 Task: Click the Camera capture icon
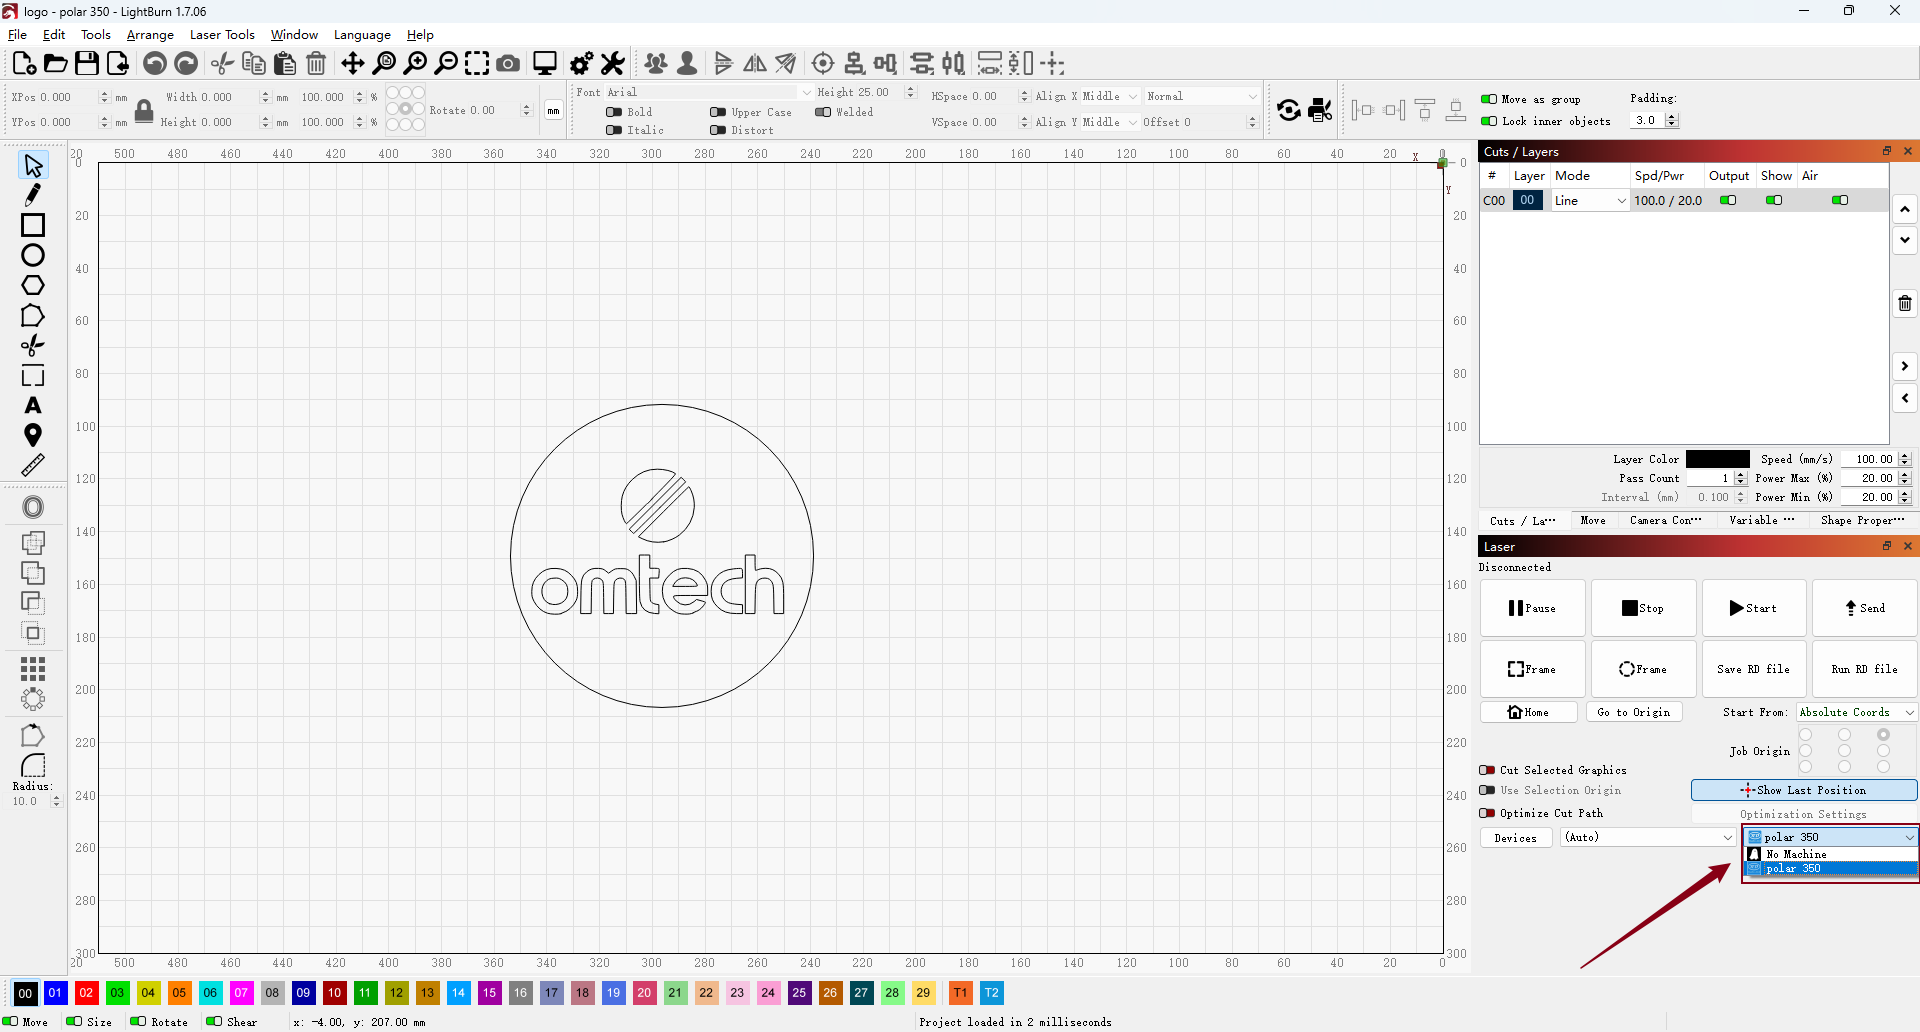click(508, 64)
